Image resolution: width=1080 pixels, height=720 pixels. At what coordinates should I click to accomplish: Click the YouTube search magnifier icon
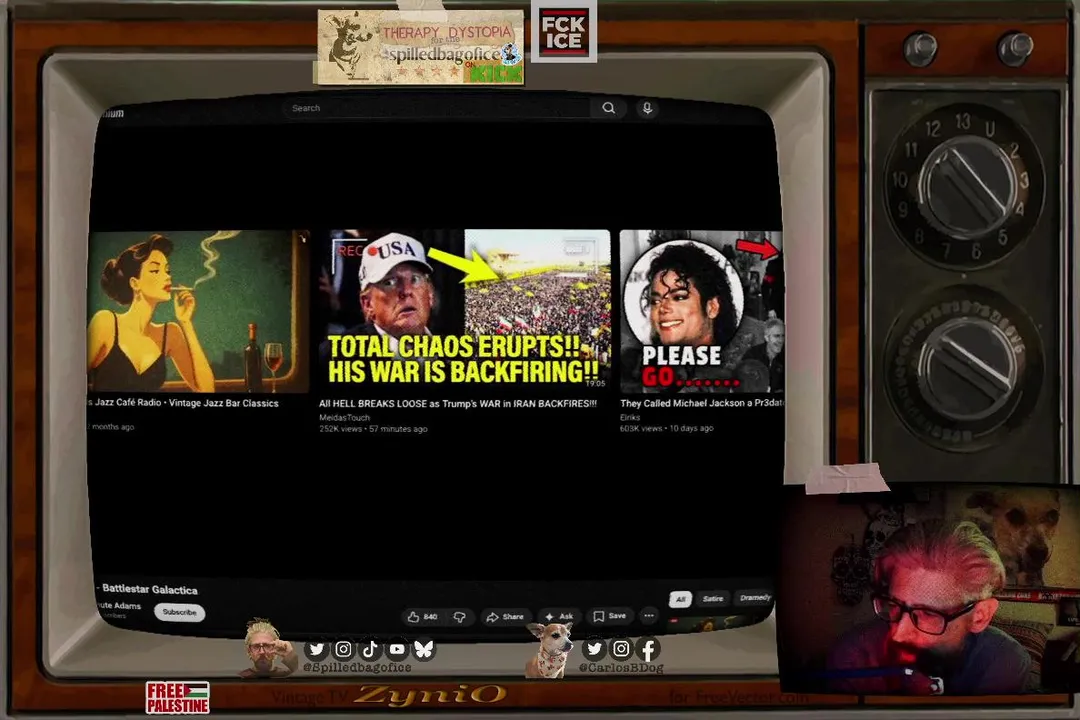point(608,108)
